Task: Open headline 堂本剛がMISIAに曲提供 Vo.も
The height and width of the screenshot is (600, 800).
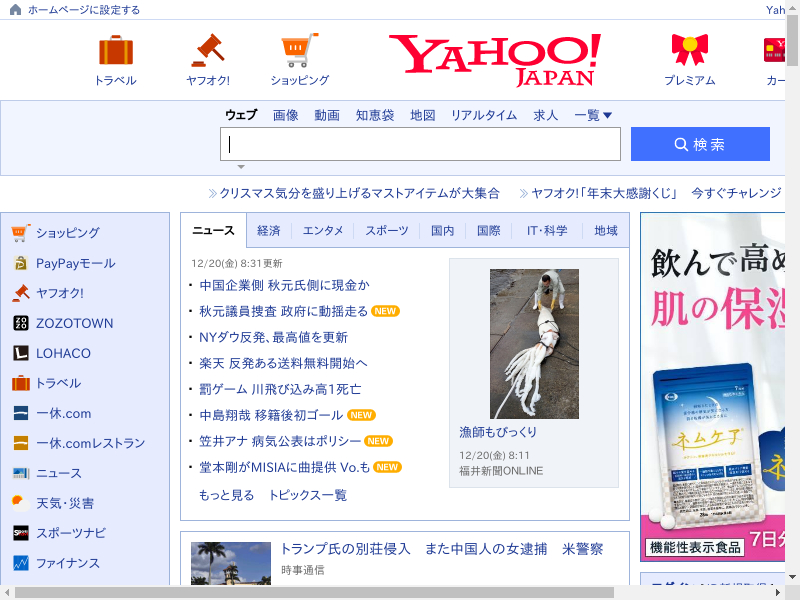Action: pos(284,467)
